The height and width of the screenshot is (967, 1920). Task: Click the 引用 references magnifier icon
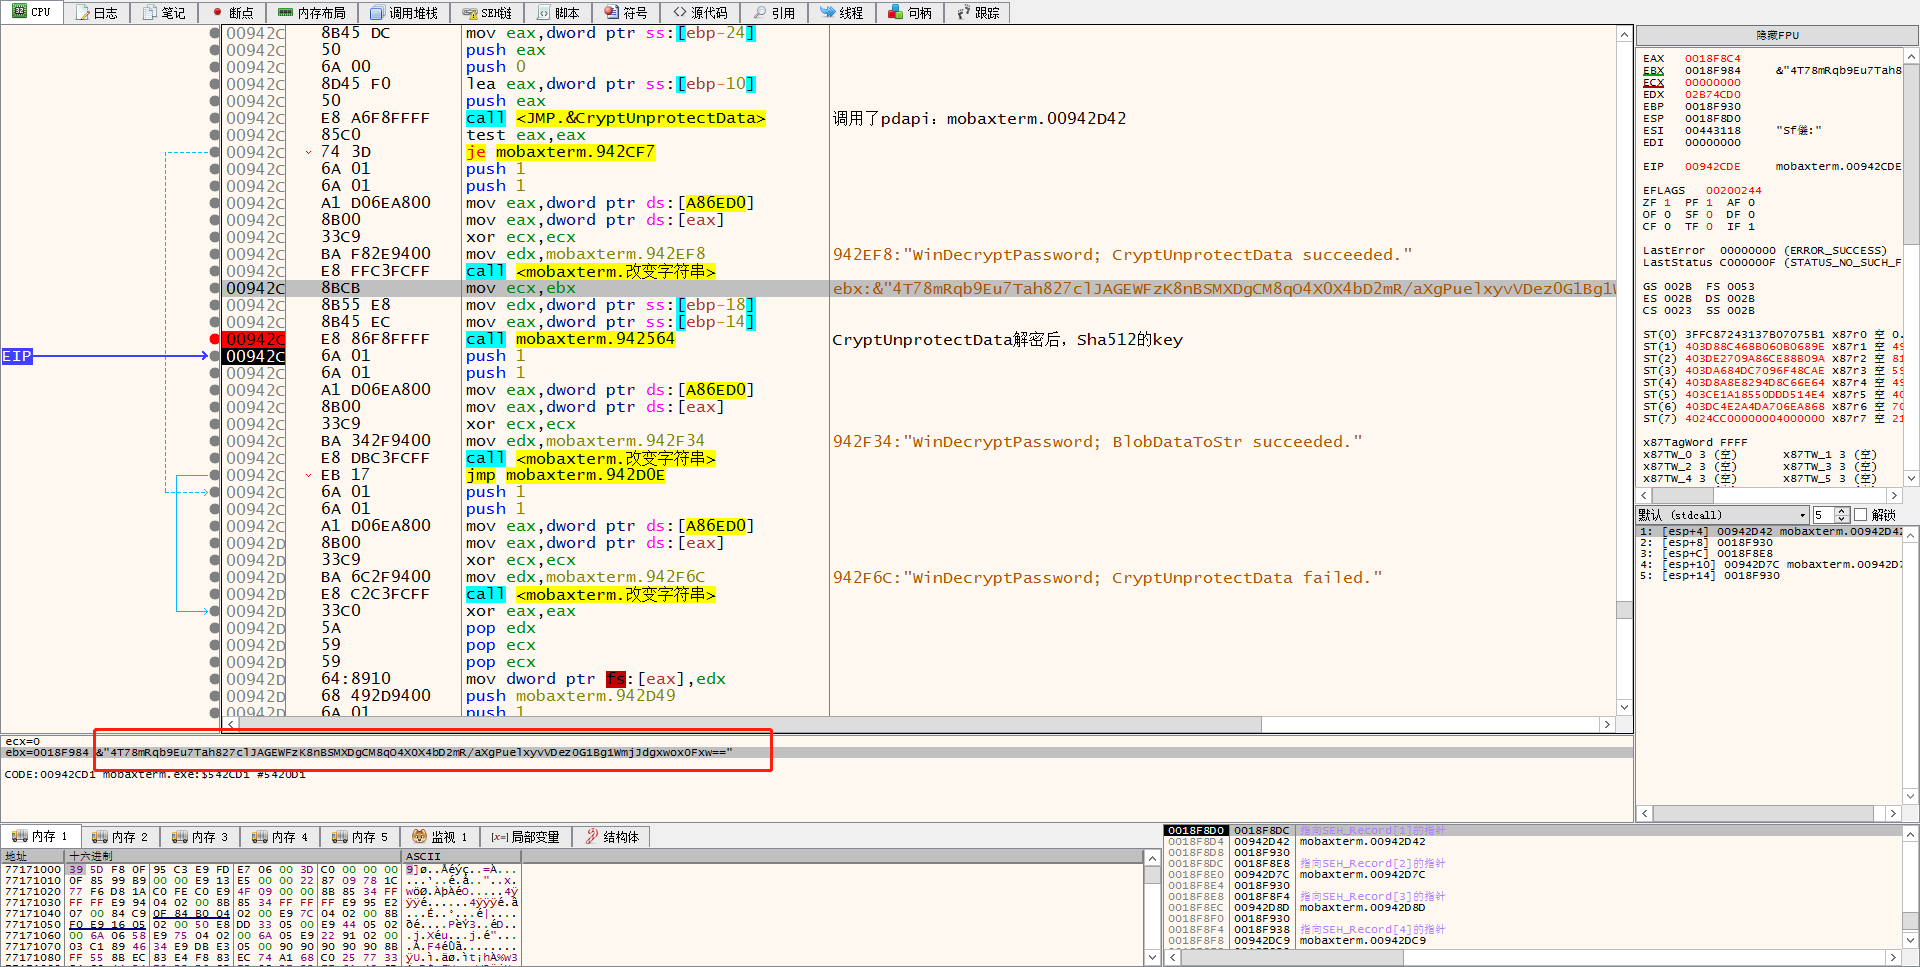[760, 13]
